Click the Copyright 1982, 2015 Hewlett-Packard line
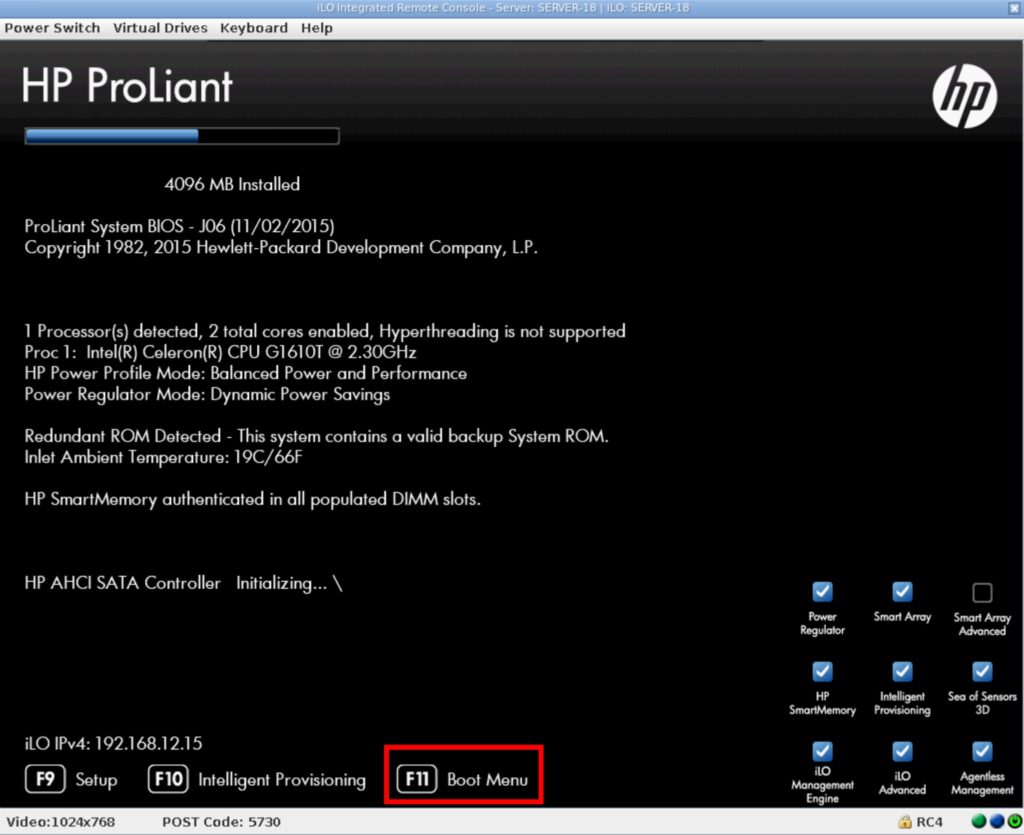 pyautogui.click(x=281, y=247)
